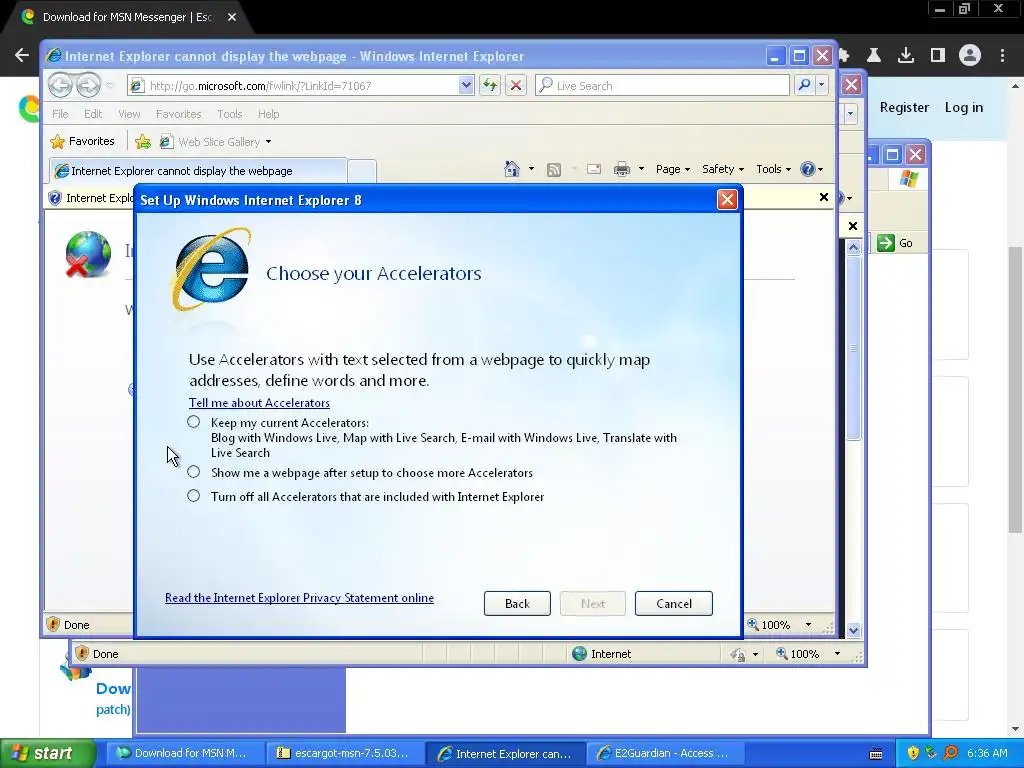Viewport: 1024px width, 768px height.
Task: Open the Tools menu in menu bar
Action: 230,114
